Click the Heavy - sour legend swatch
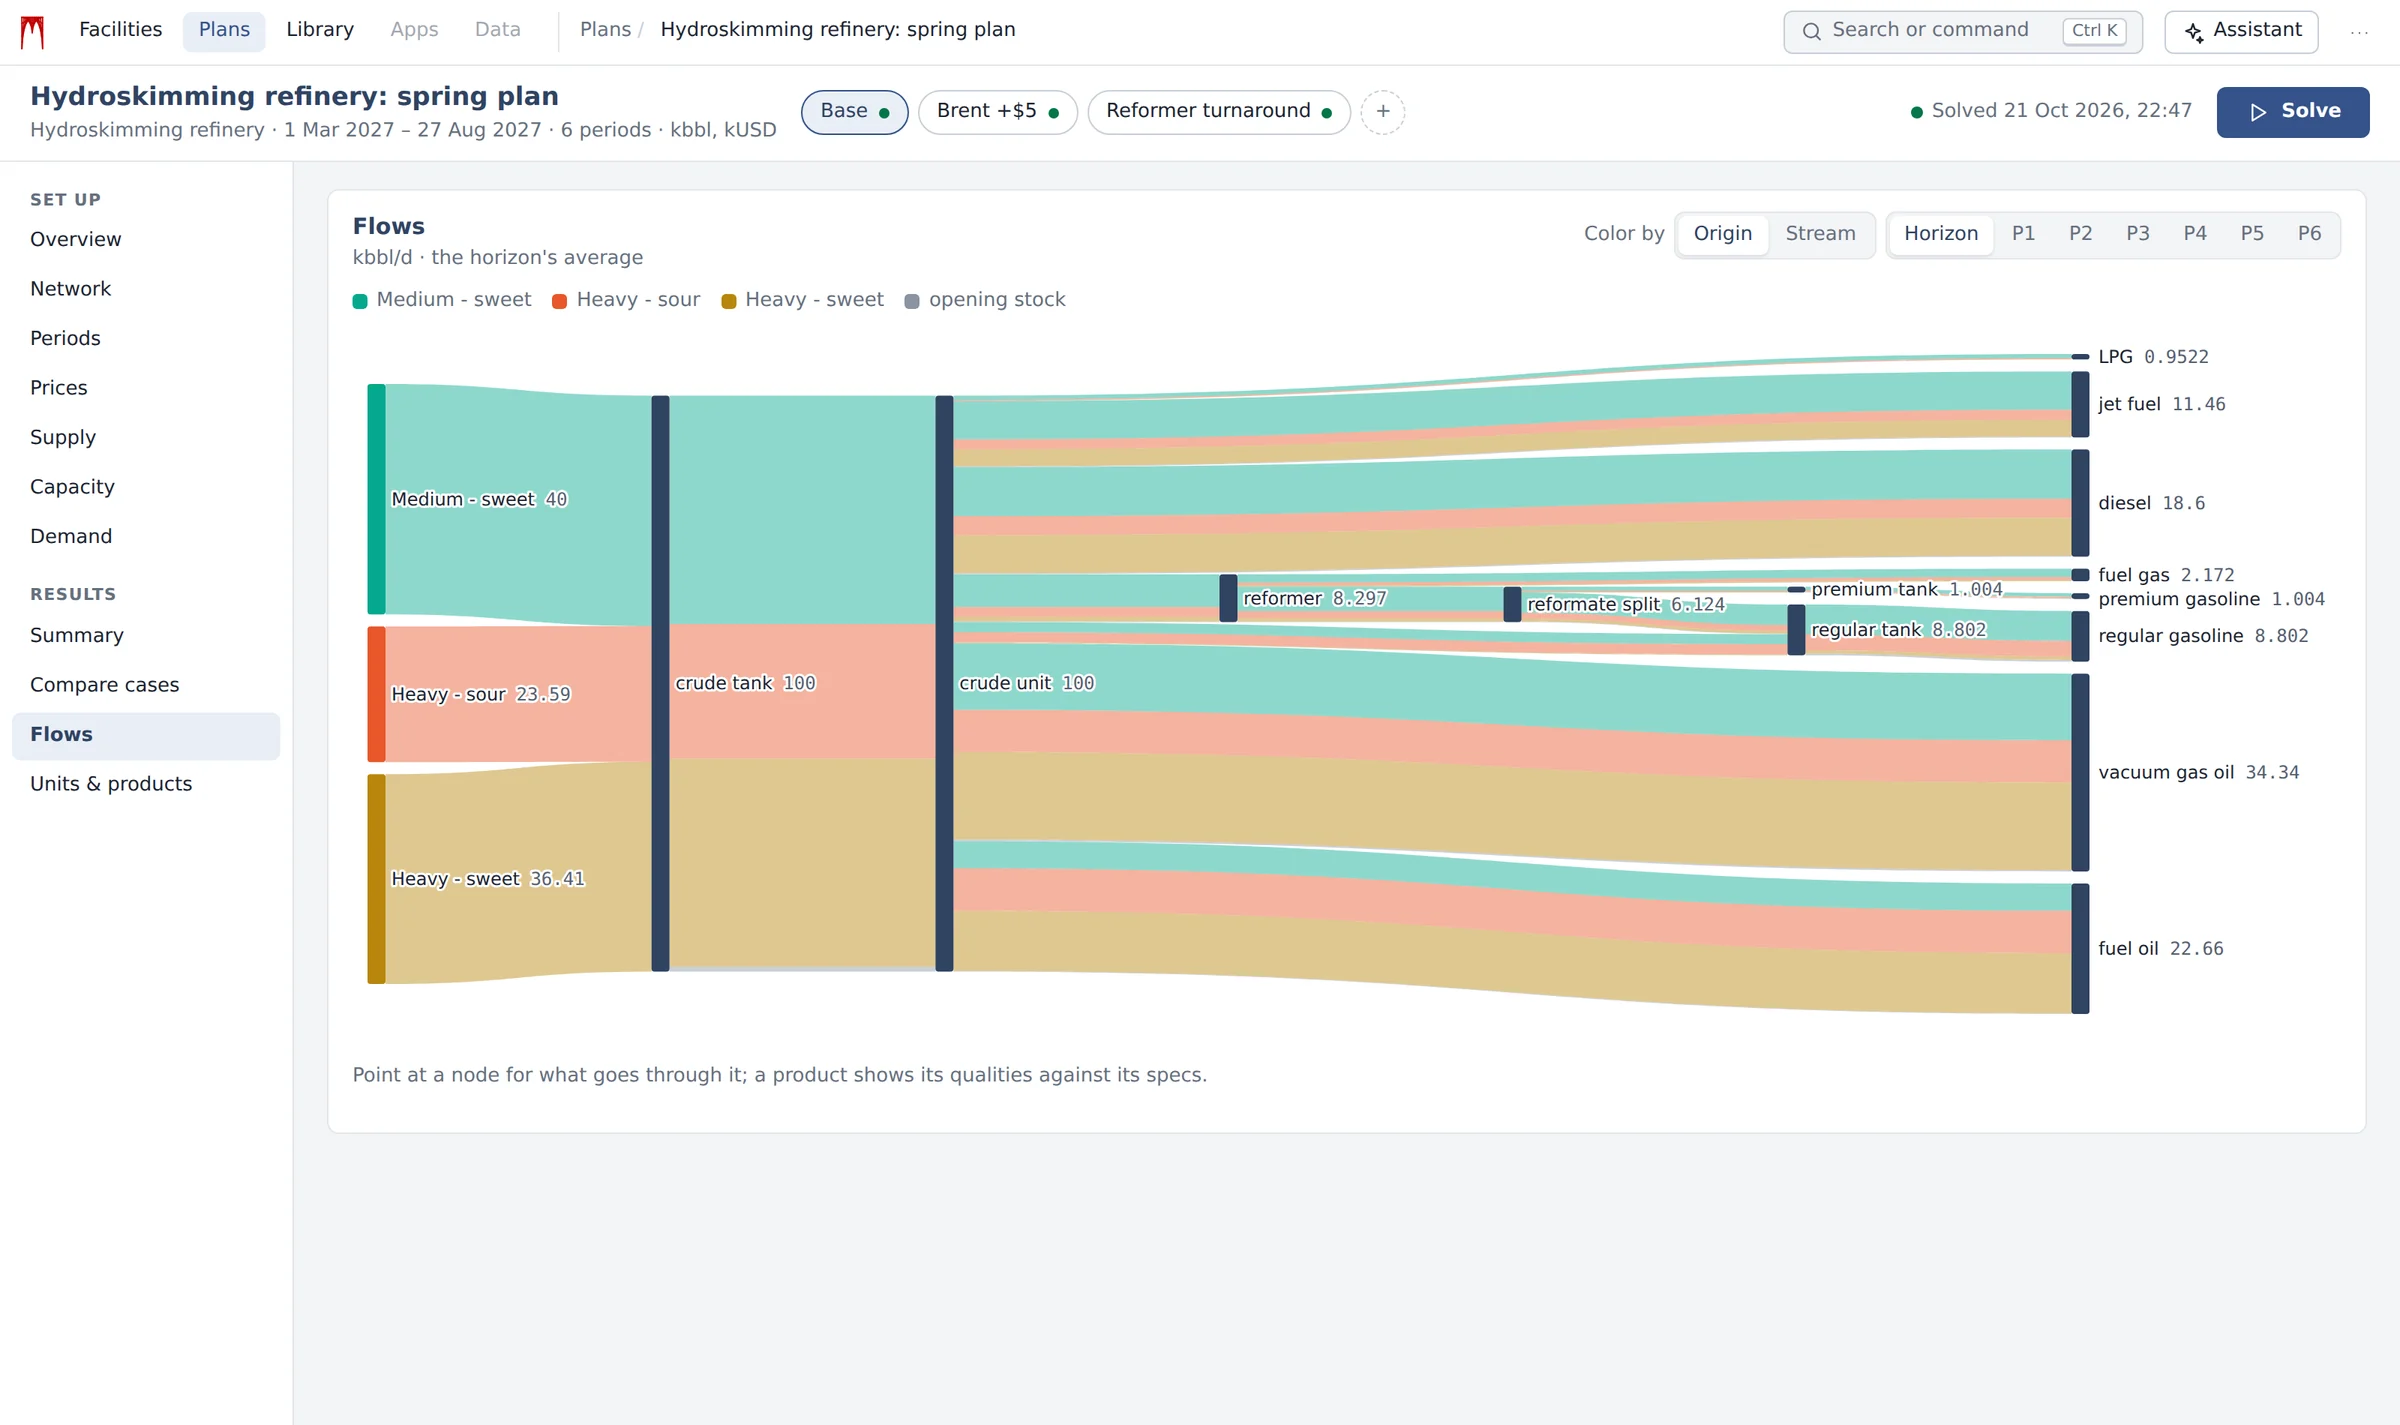2400x1425 pixels. click(x=560, y=301)
